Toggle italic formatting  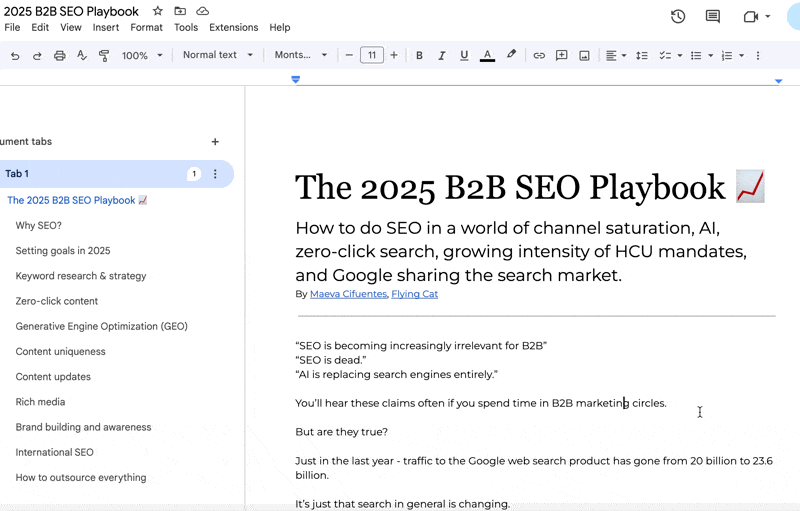[x=442, y=56]
